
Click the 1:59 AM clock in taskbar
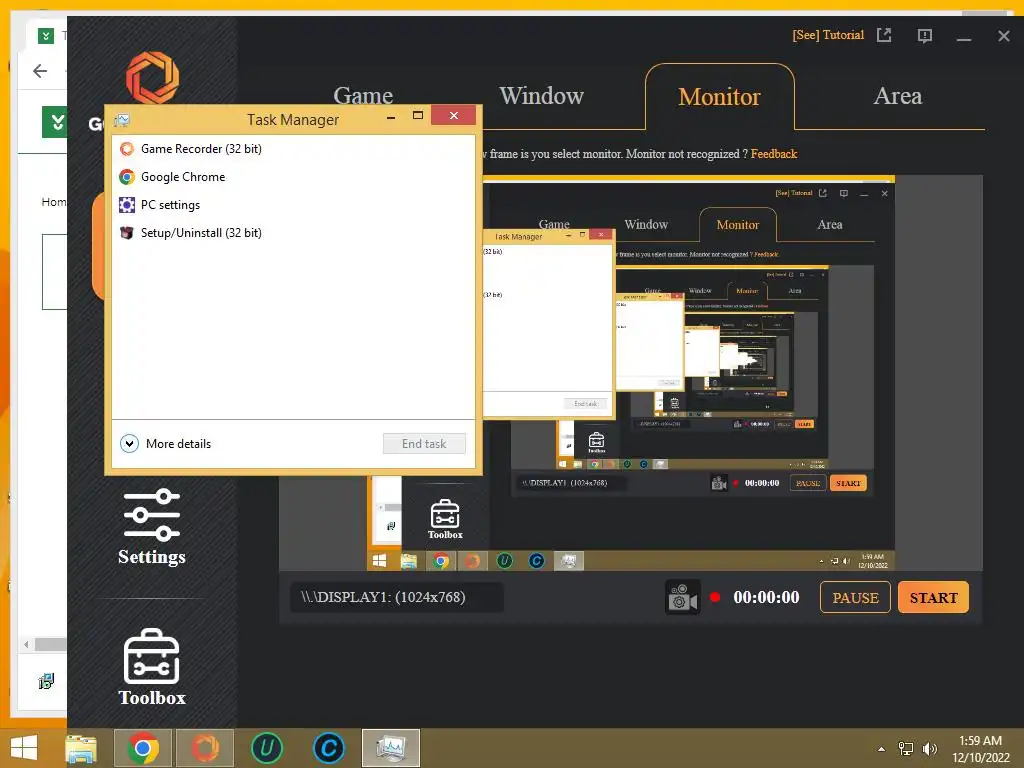click(980, 741)
